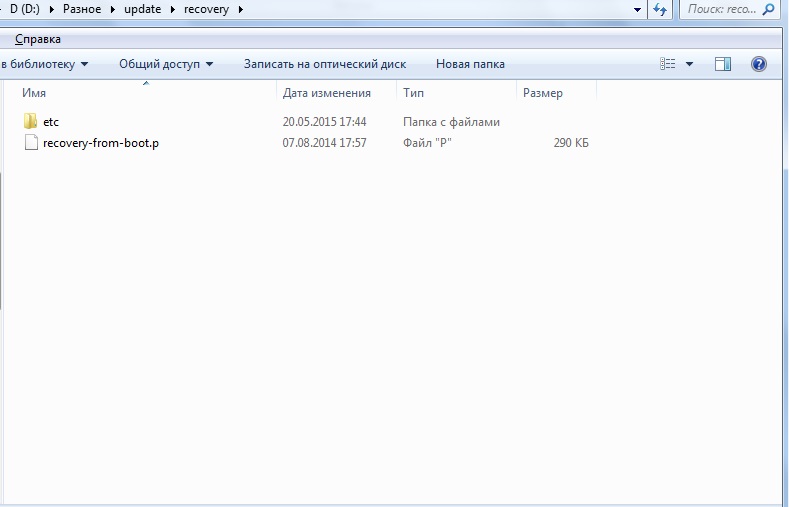Click the search magnifier icon
Image resolution: width=789 pixels, height=507 pixels.
click(769, 9)
